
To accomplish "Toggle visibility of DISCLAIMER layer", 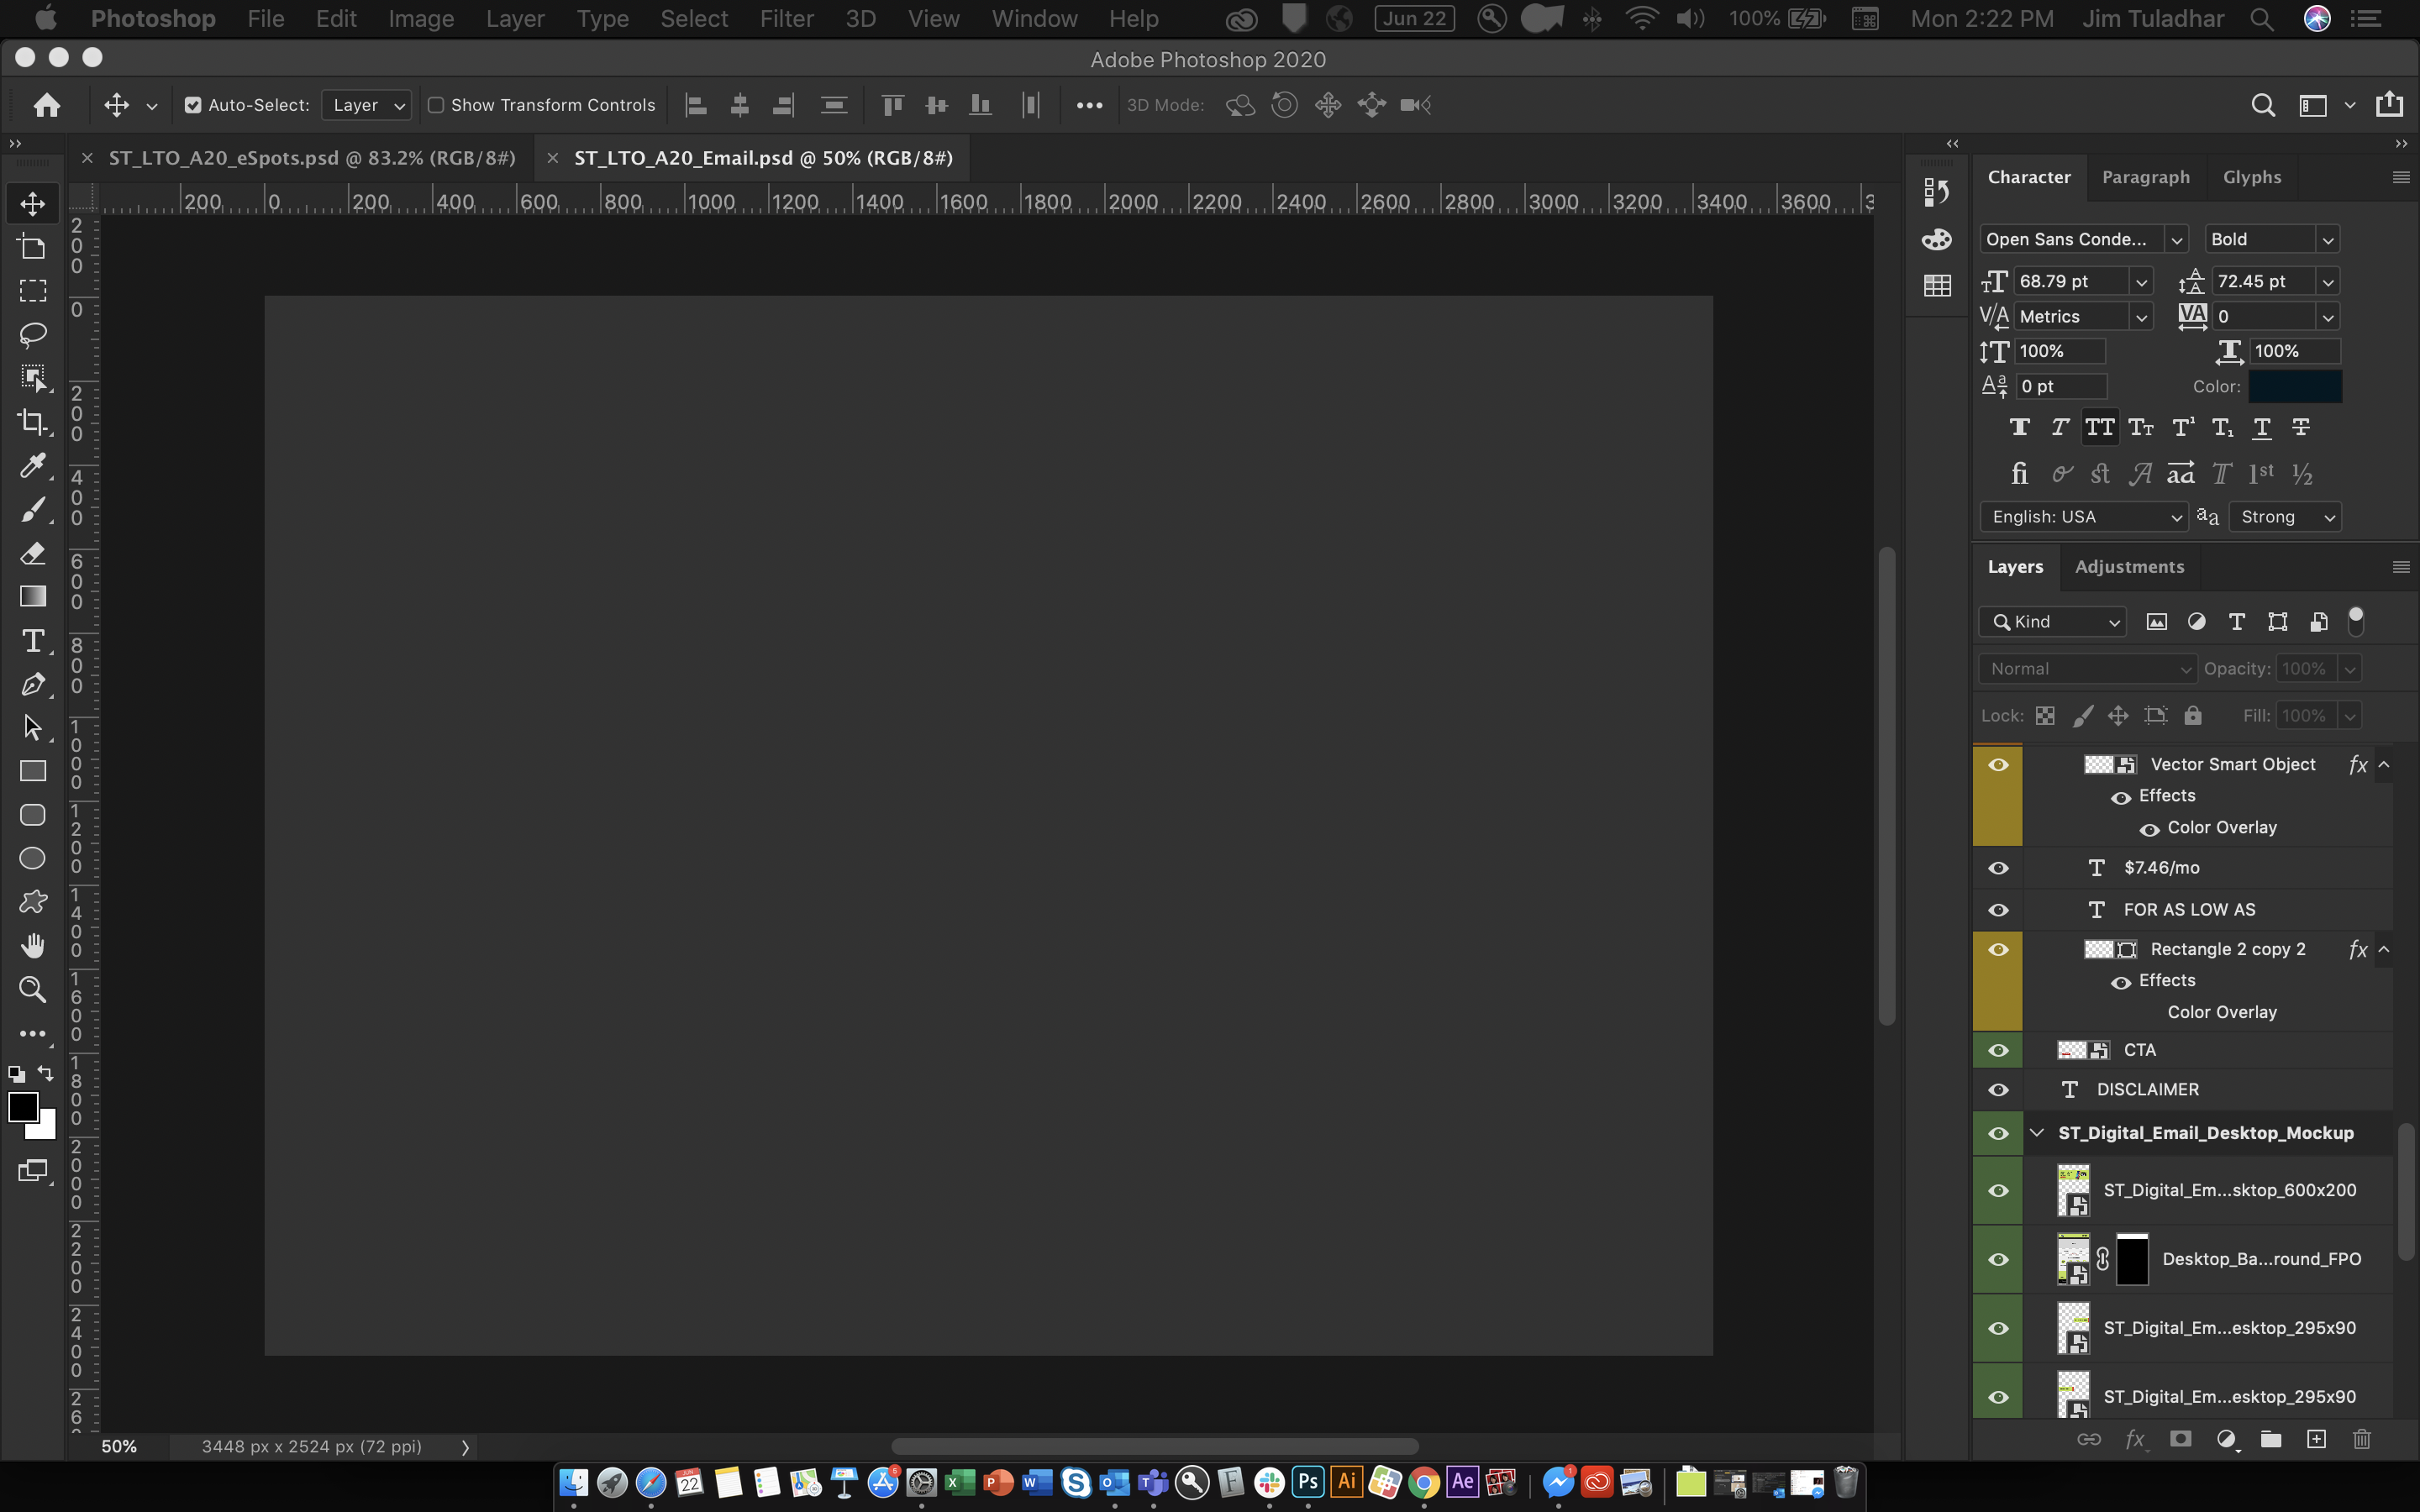I will [1996, 1089].
